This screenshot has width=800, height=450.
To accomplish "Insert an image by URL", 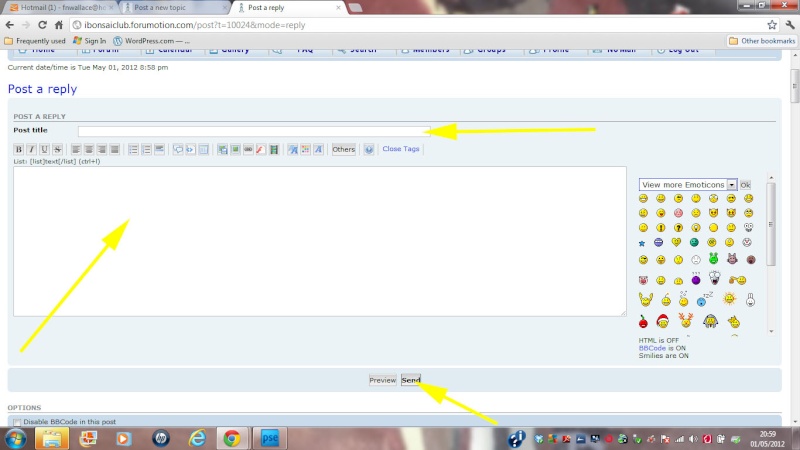I will tap(235, 149).
